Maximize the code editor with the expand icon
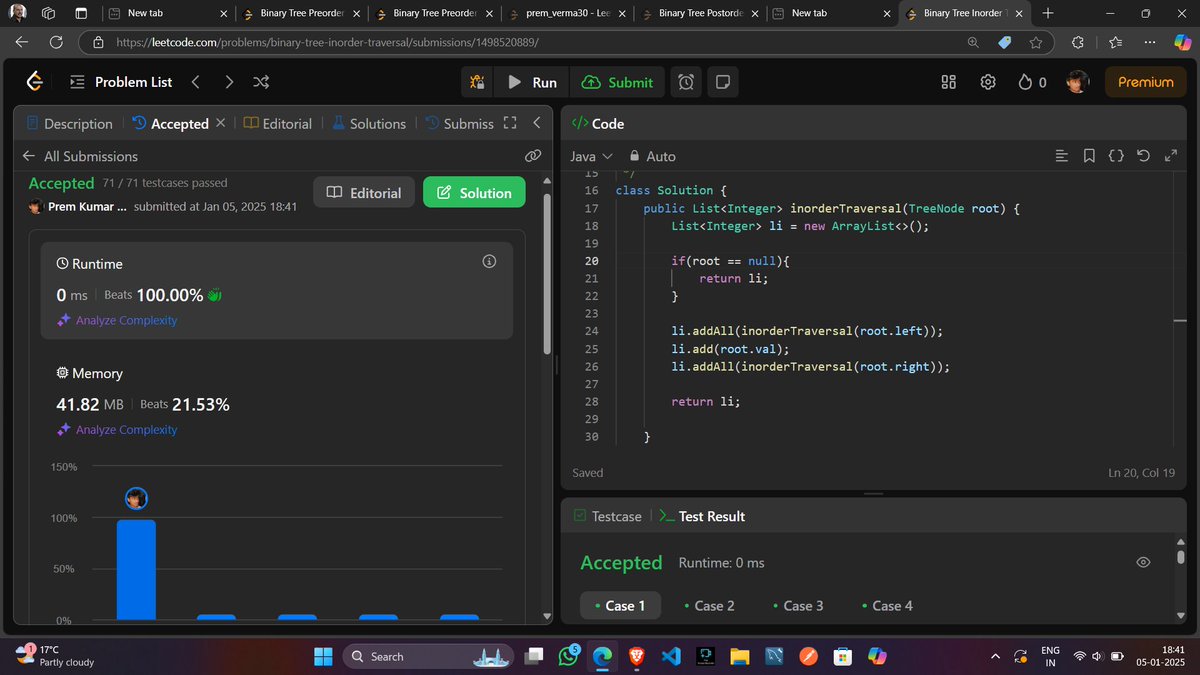This screenshot has height=675, width=1200. (1172, 156)
